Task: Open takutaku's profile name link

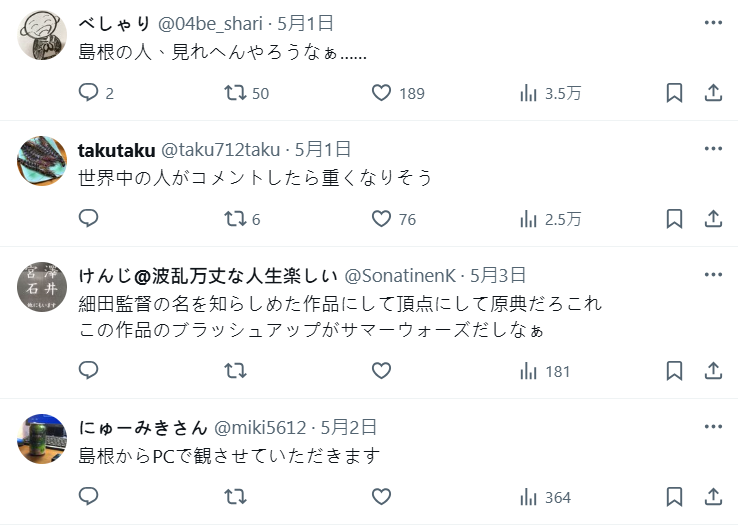Action: (116, 150)
